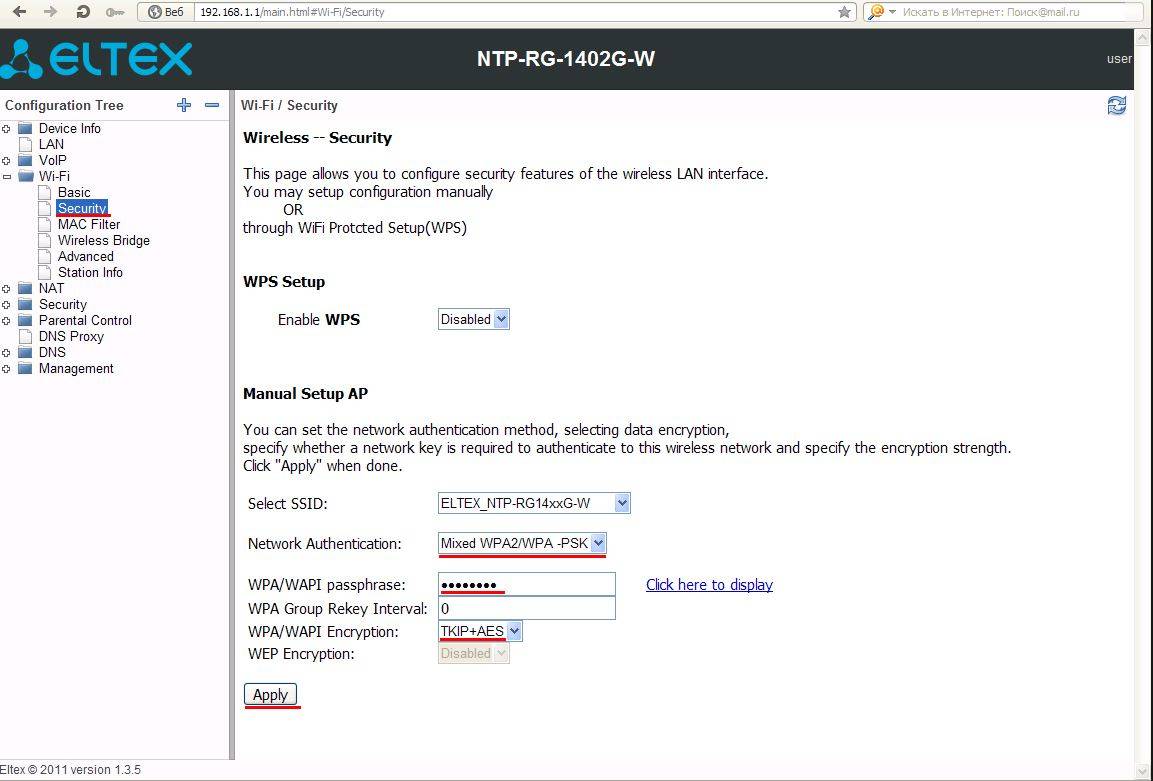Click the LAN page icon
This screenshot has width=1153, height=781.
[26, 144]
